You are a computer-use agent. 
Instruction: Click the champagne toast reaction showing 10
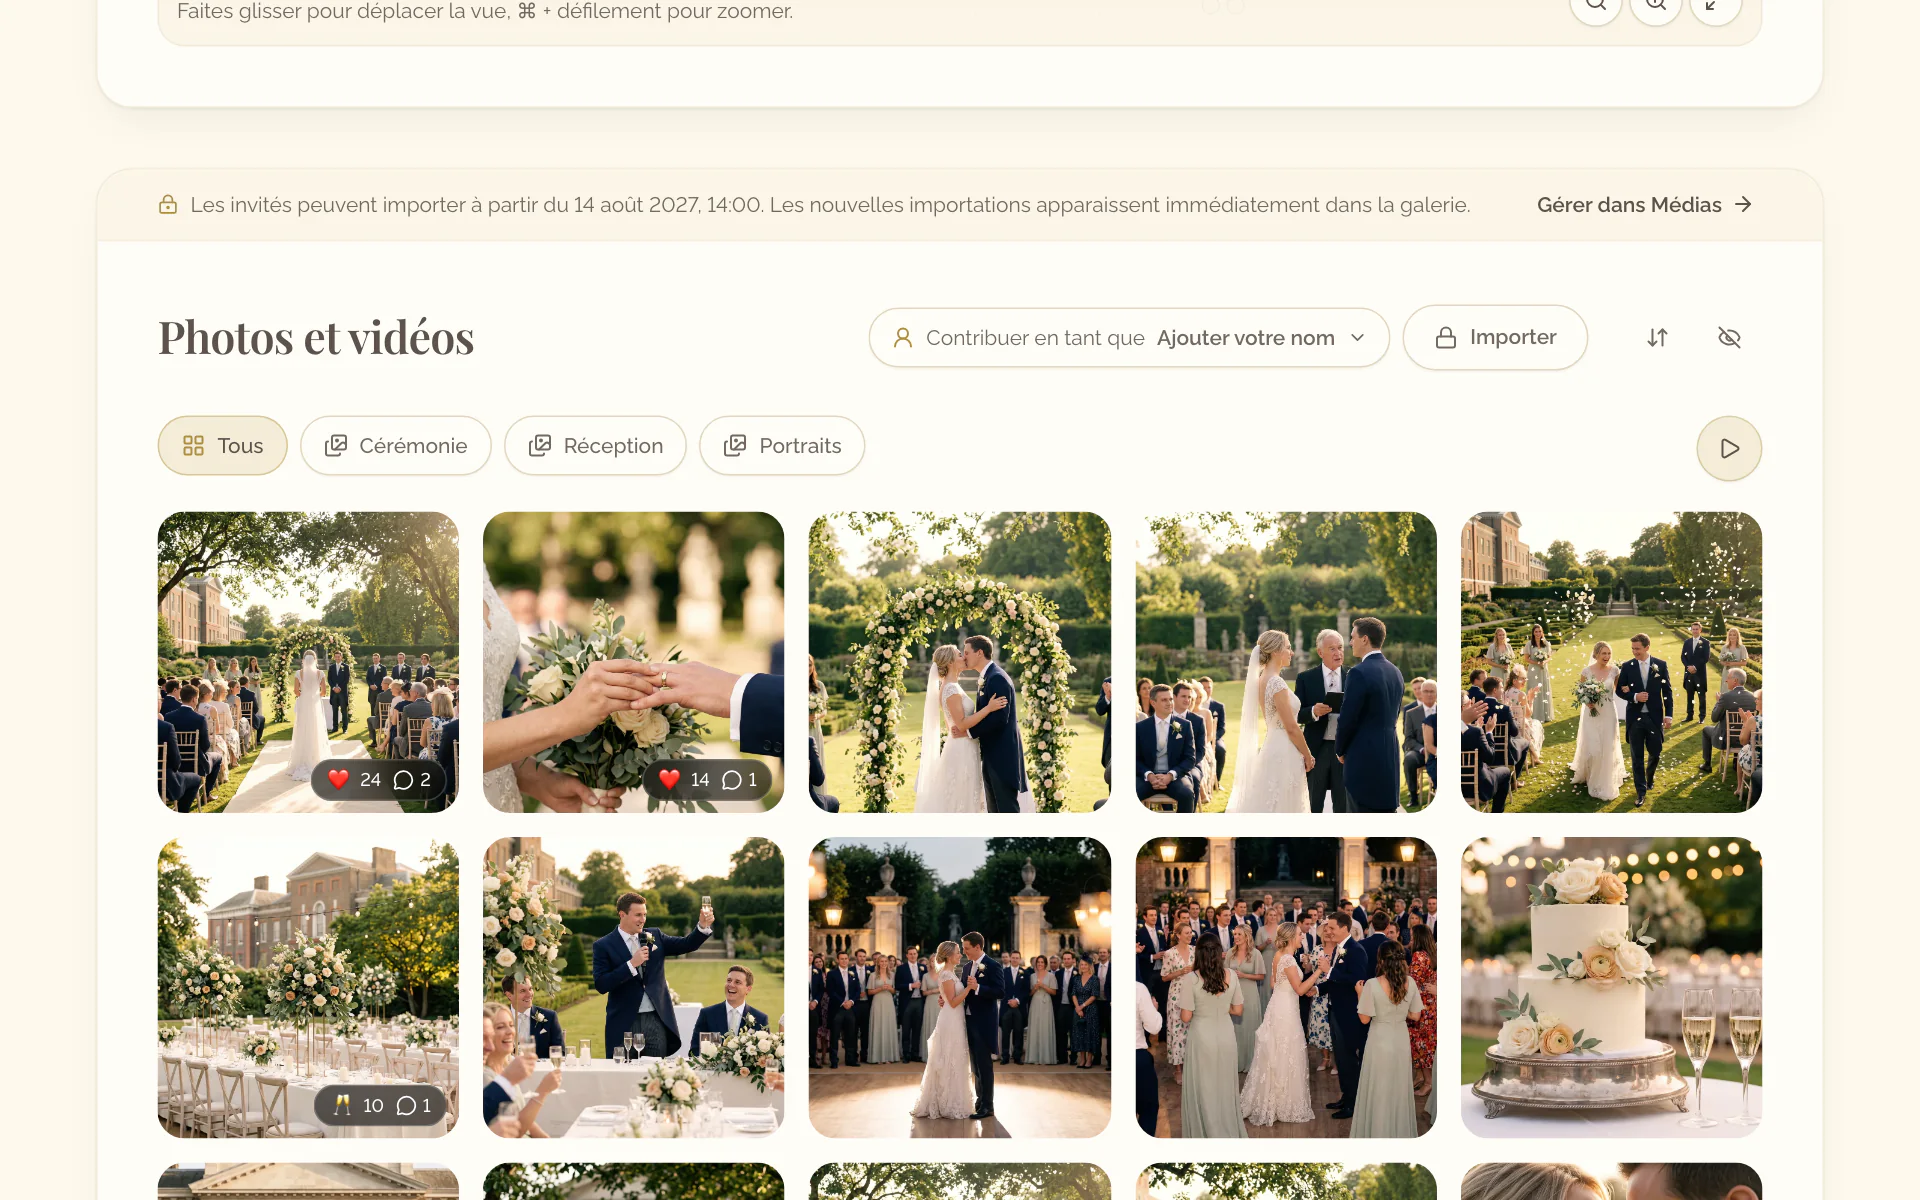pos(358,1105)
